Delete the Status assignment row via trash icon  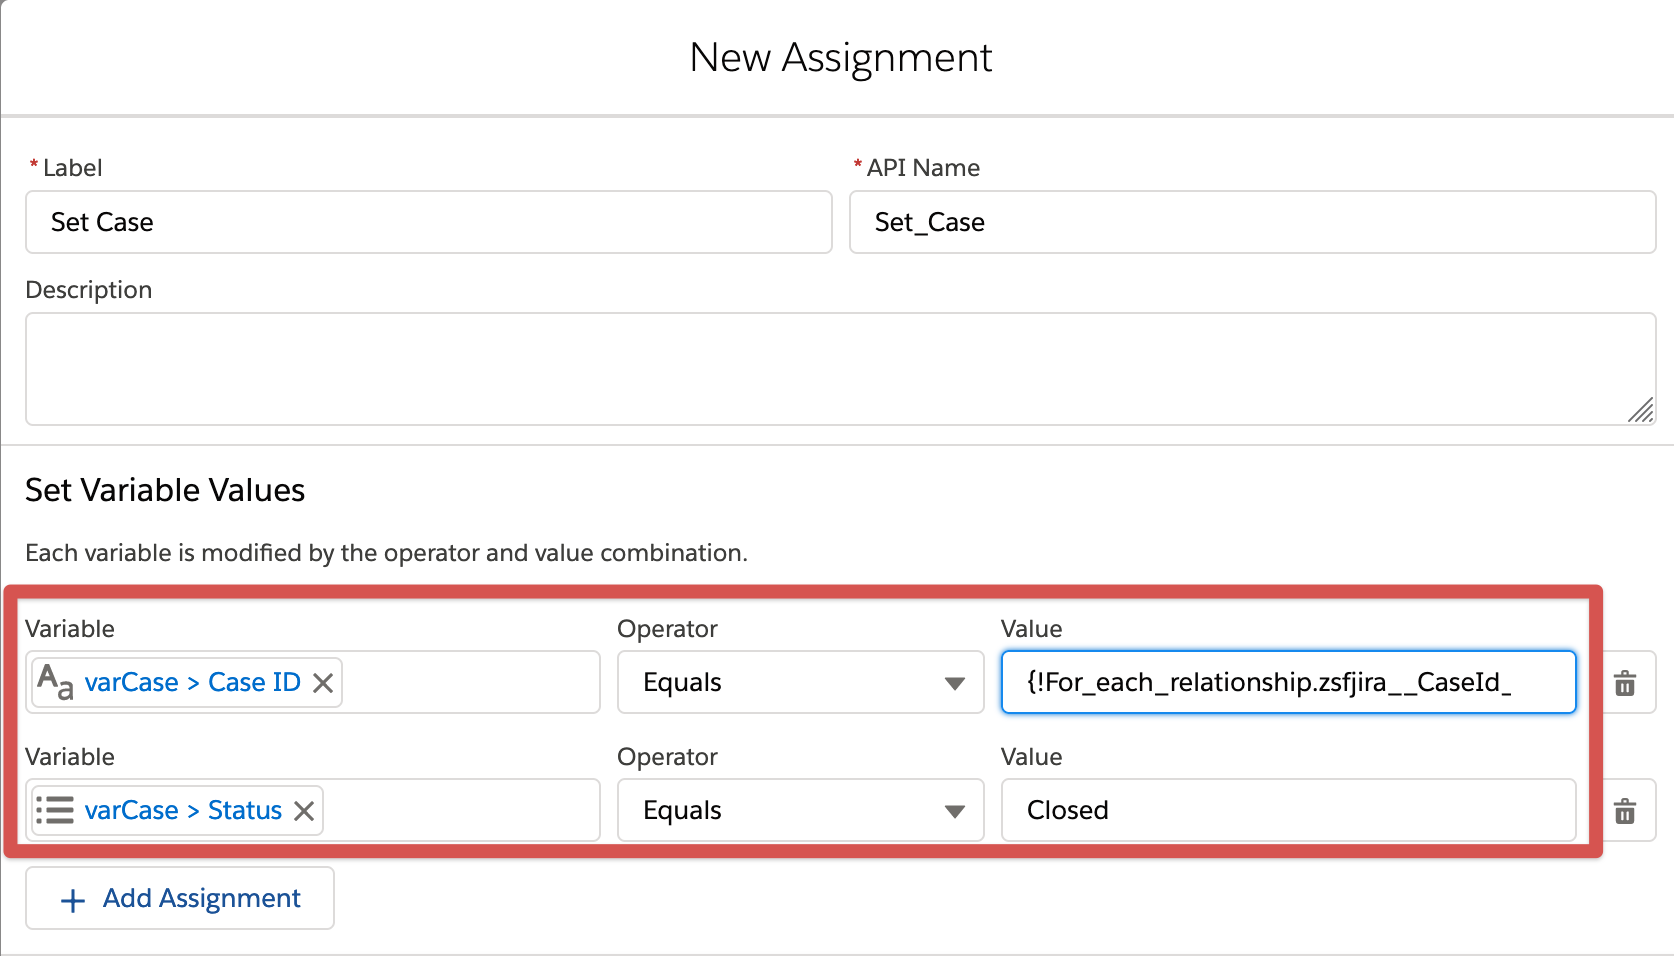[1625, 811]
